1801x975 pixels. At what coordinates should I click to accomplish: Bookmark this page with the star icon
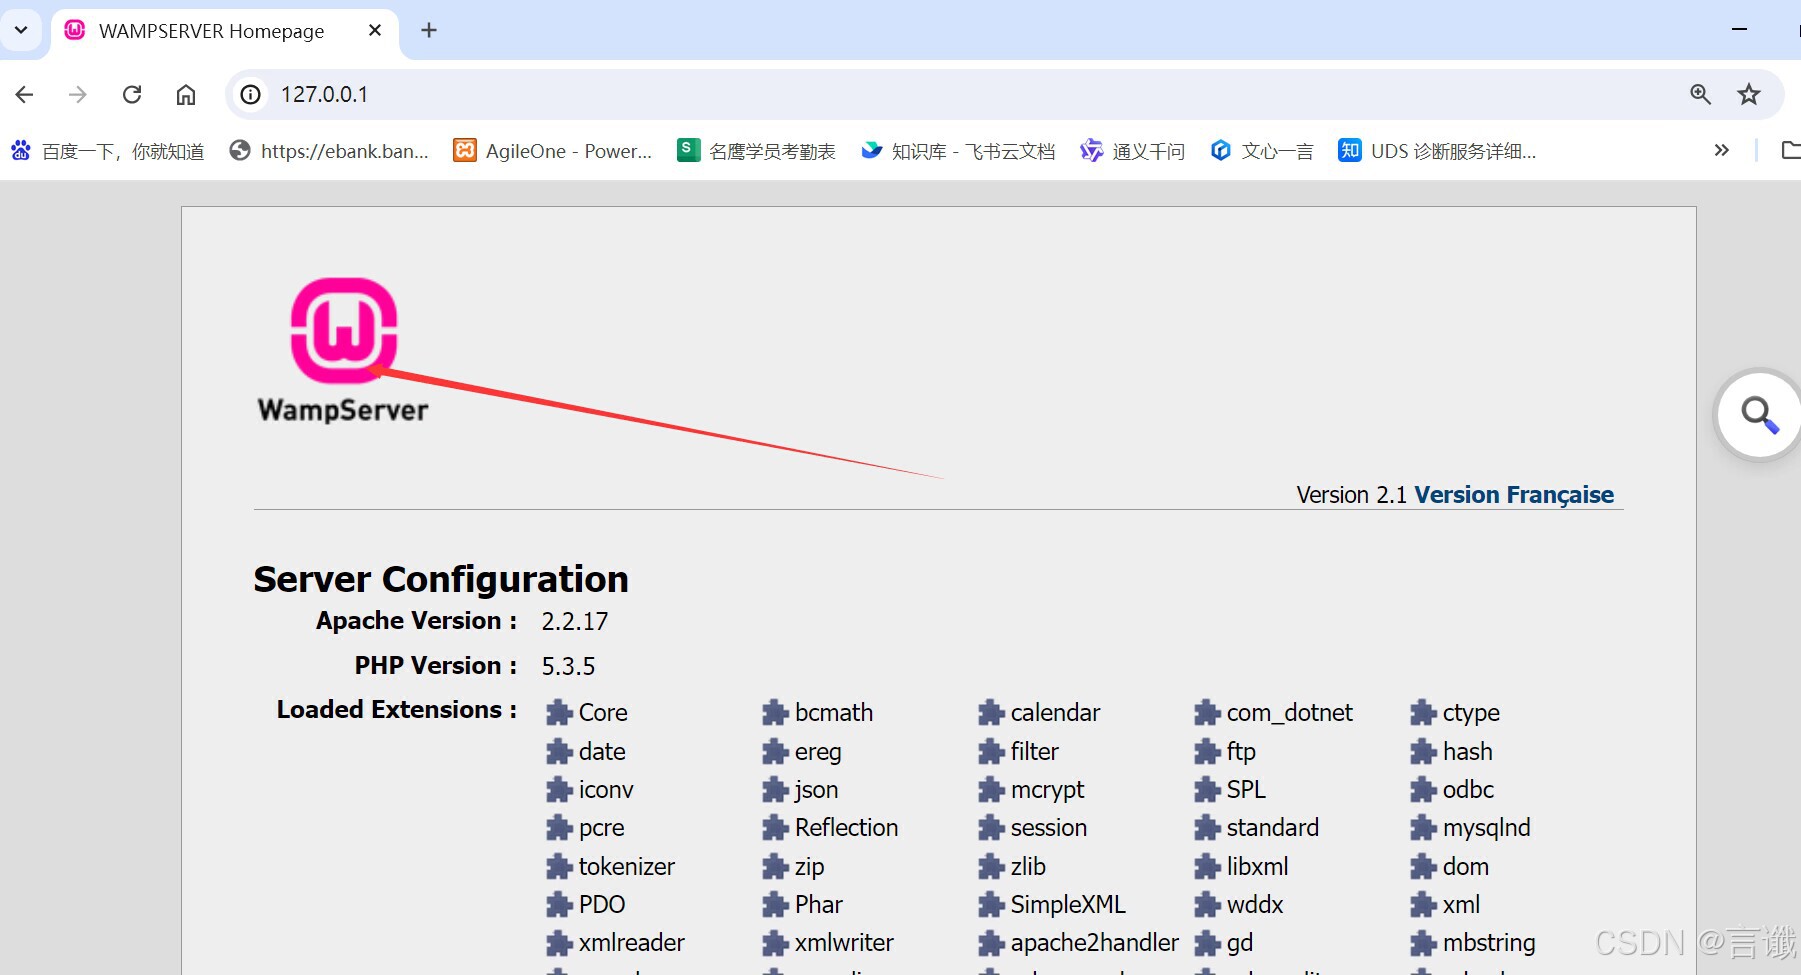(1749, 94)
